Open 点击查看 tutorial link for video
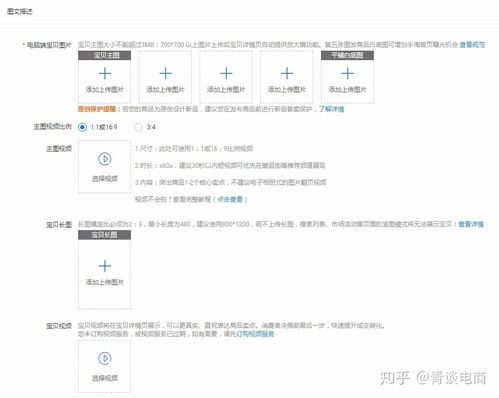Viewport: 499px width, 398px height. [230, 199]
